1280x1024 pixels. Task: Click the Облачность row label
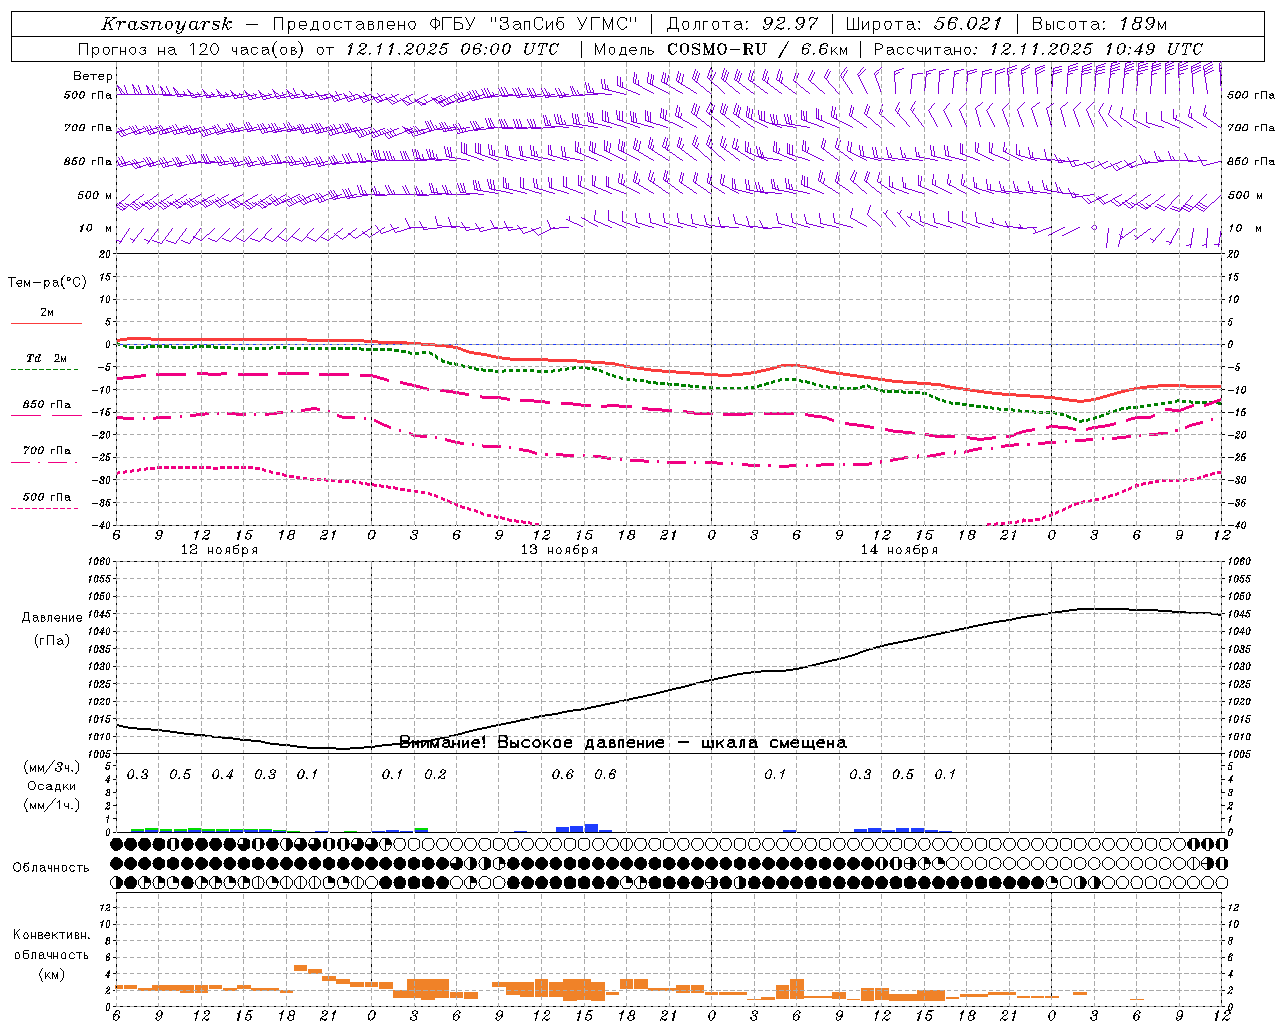[51, 867]
